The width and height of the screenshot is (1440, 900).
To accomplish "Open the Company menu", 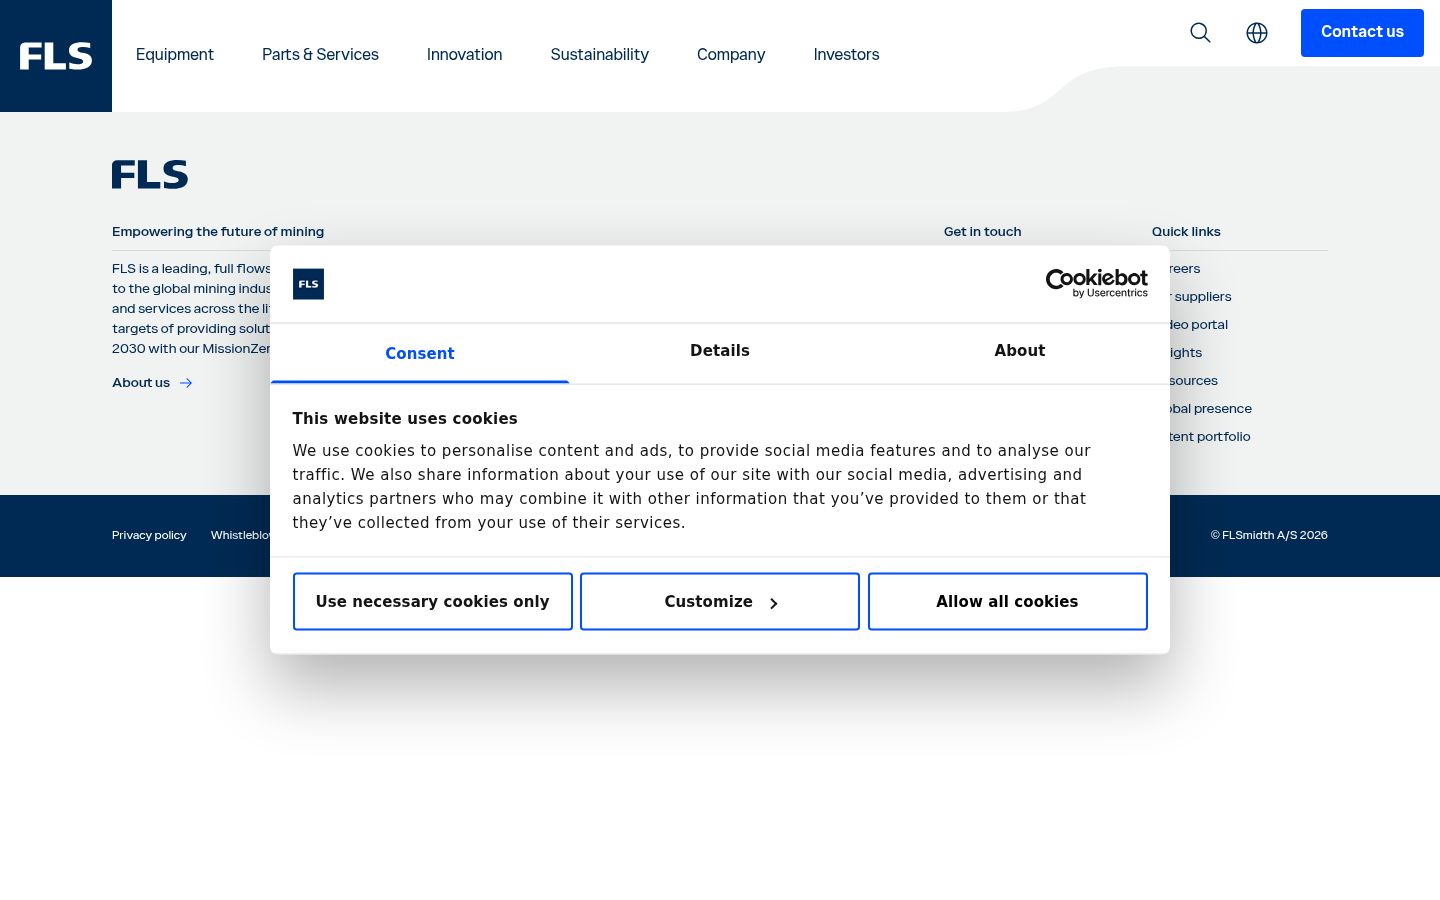I will pos(731,55).
